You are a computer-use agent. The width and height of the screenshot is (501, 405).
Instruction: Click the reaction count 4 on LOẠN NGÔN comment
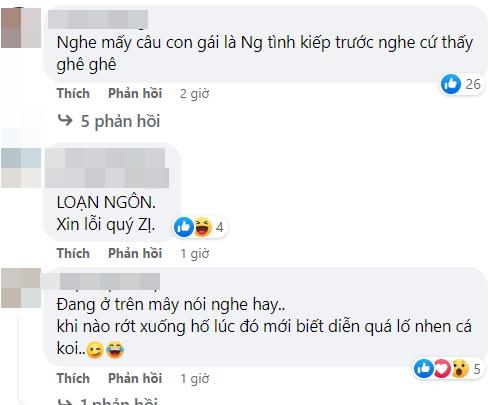220,227
